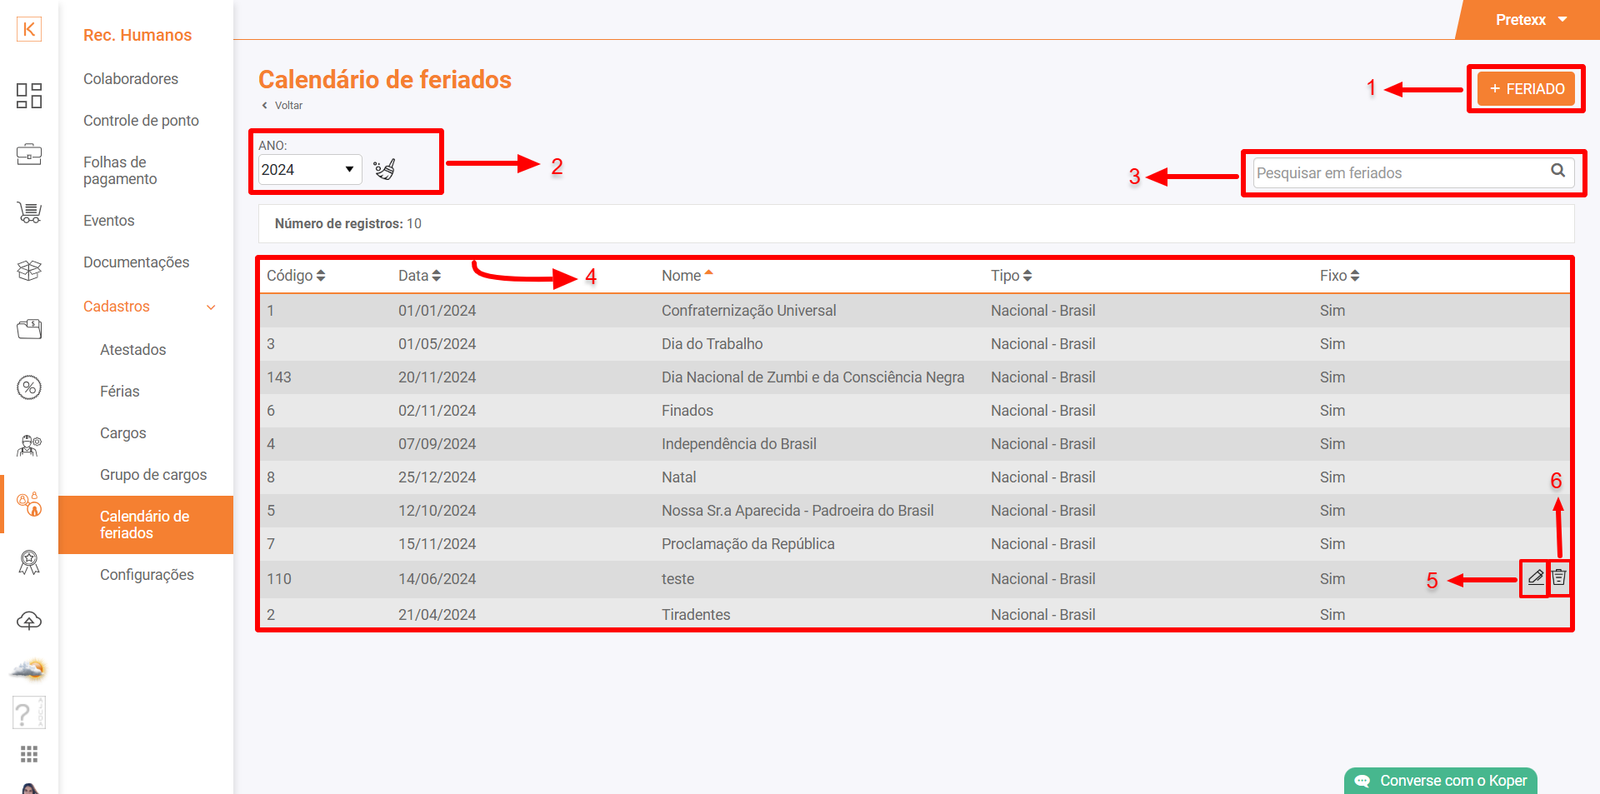Open the Pretexx account dropdown
Image resolution: width=1600 pixels, height=794 pixels.
[1530, 20]
